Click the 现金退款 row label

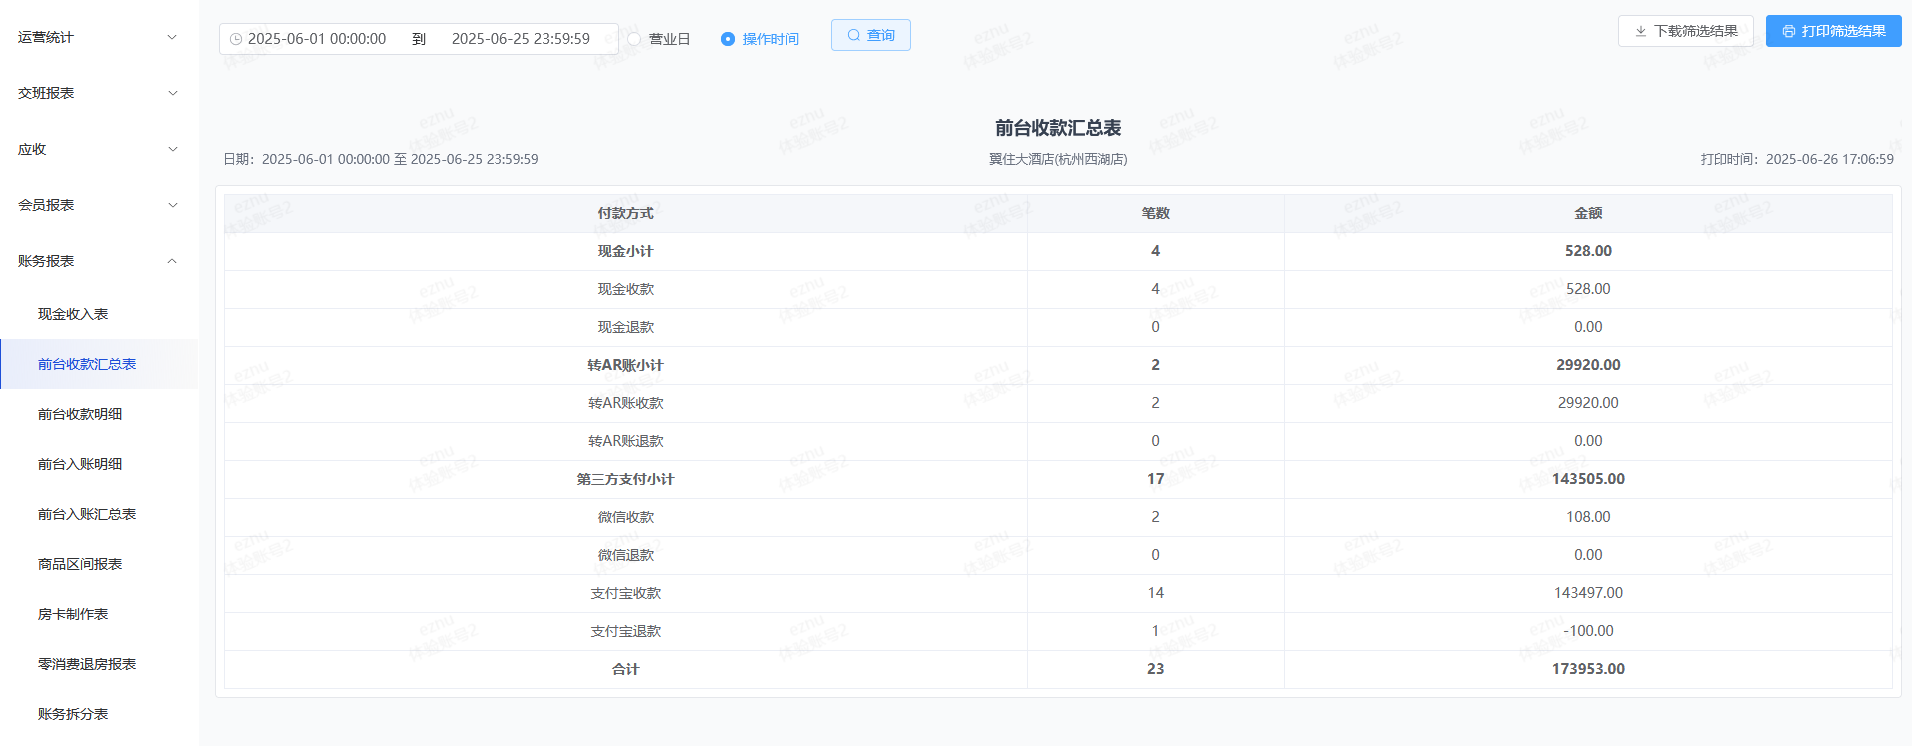(x=625, y=327)
